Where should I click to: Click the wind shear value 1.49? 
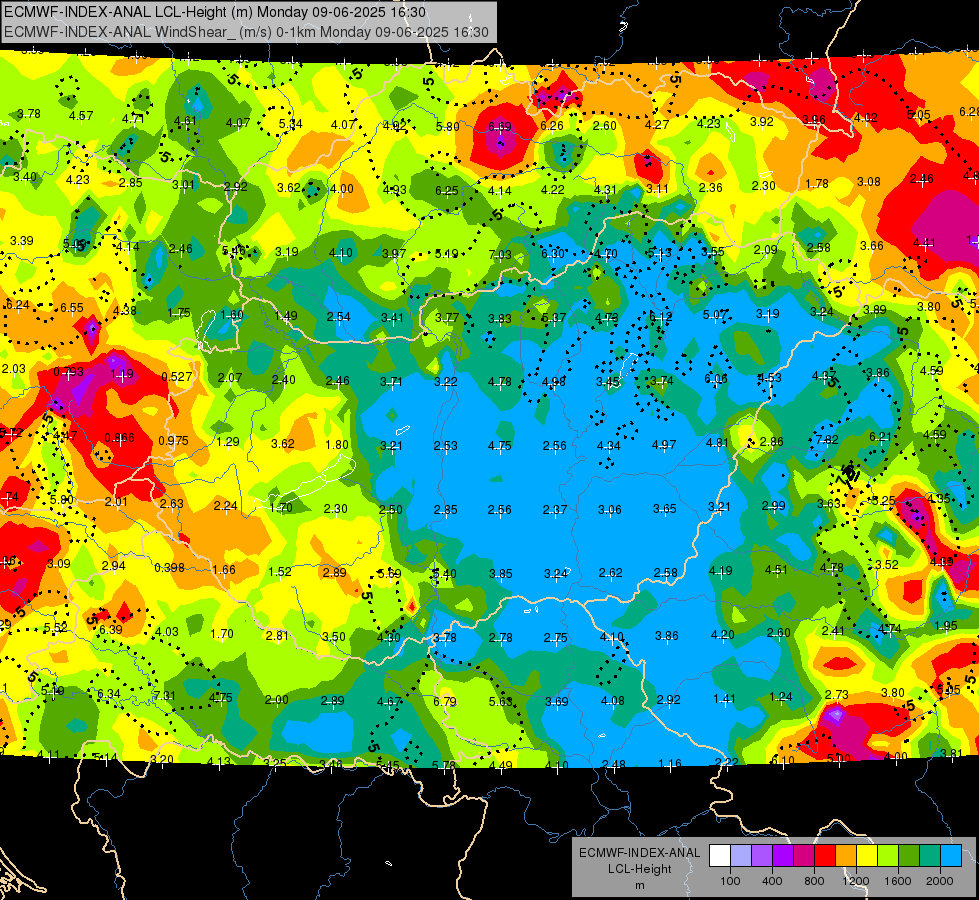[286, 315]
